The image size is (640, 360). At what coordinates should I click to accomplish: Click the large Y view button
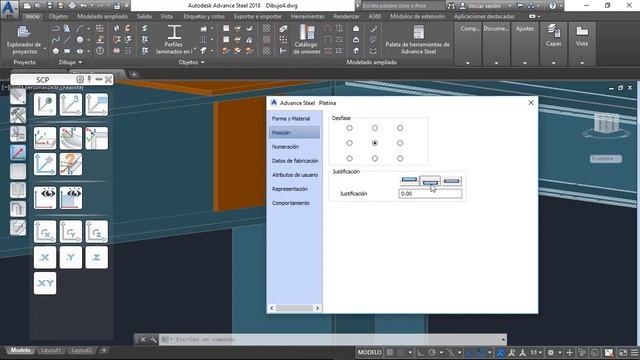(71, 257)
